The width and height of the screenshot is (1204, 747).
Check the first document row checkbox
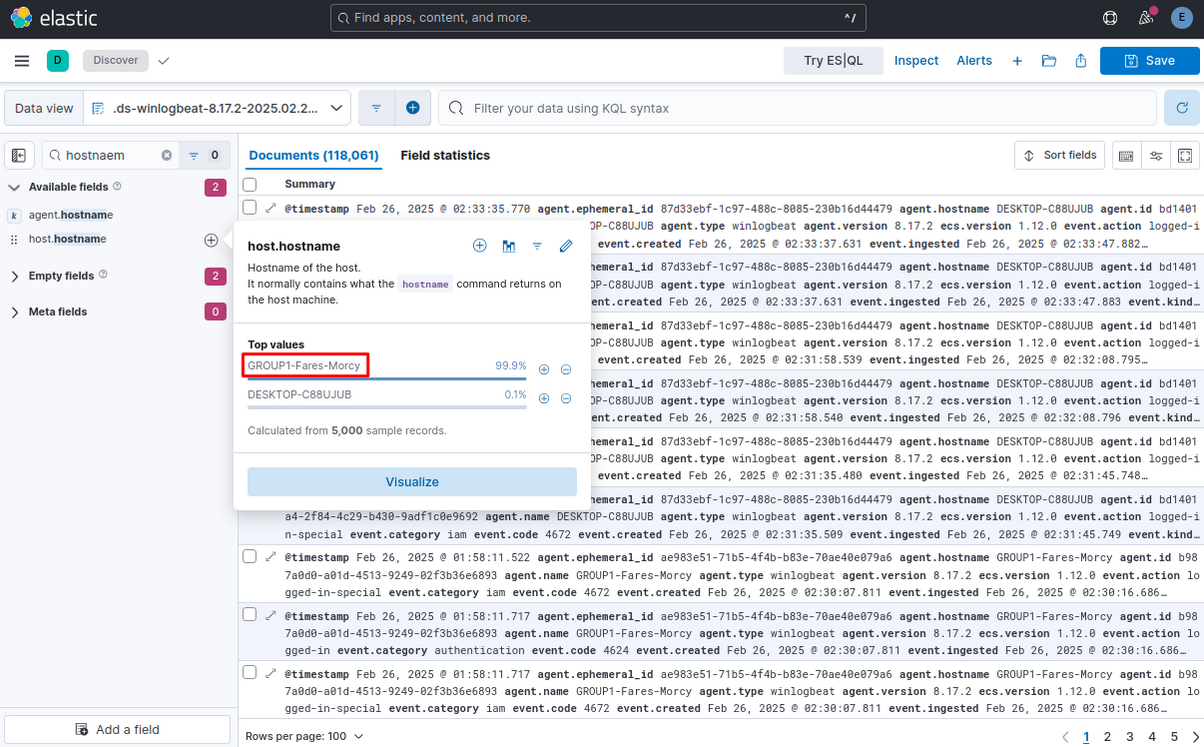tap(250, 208)
